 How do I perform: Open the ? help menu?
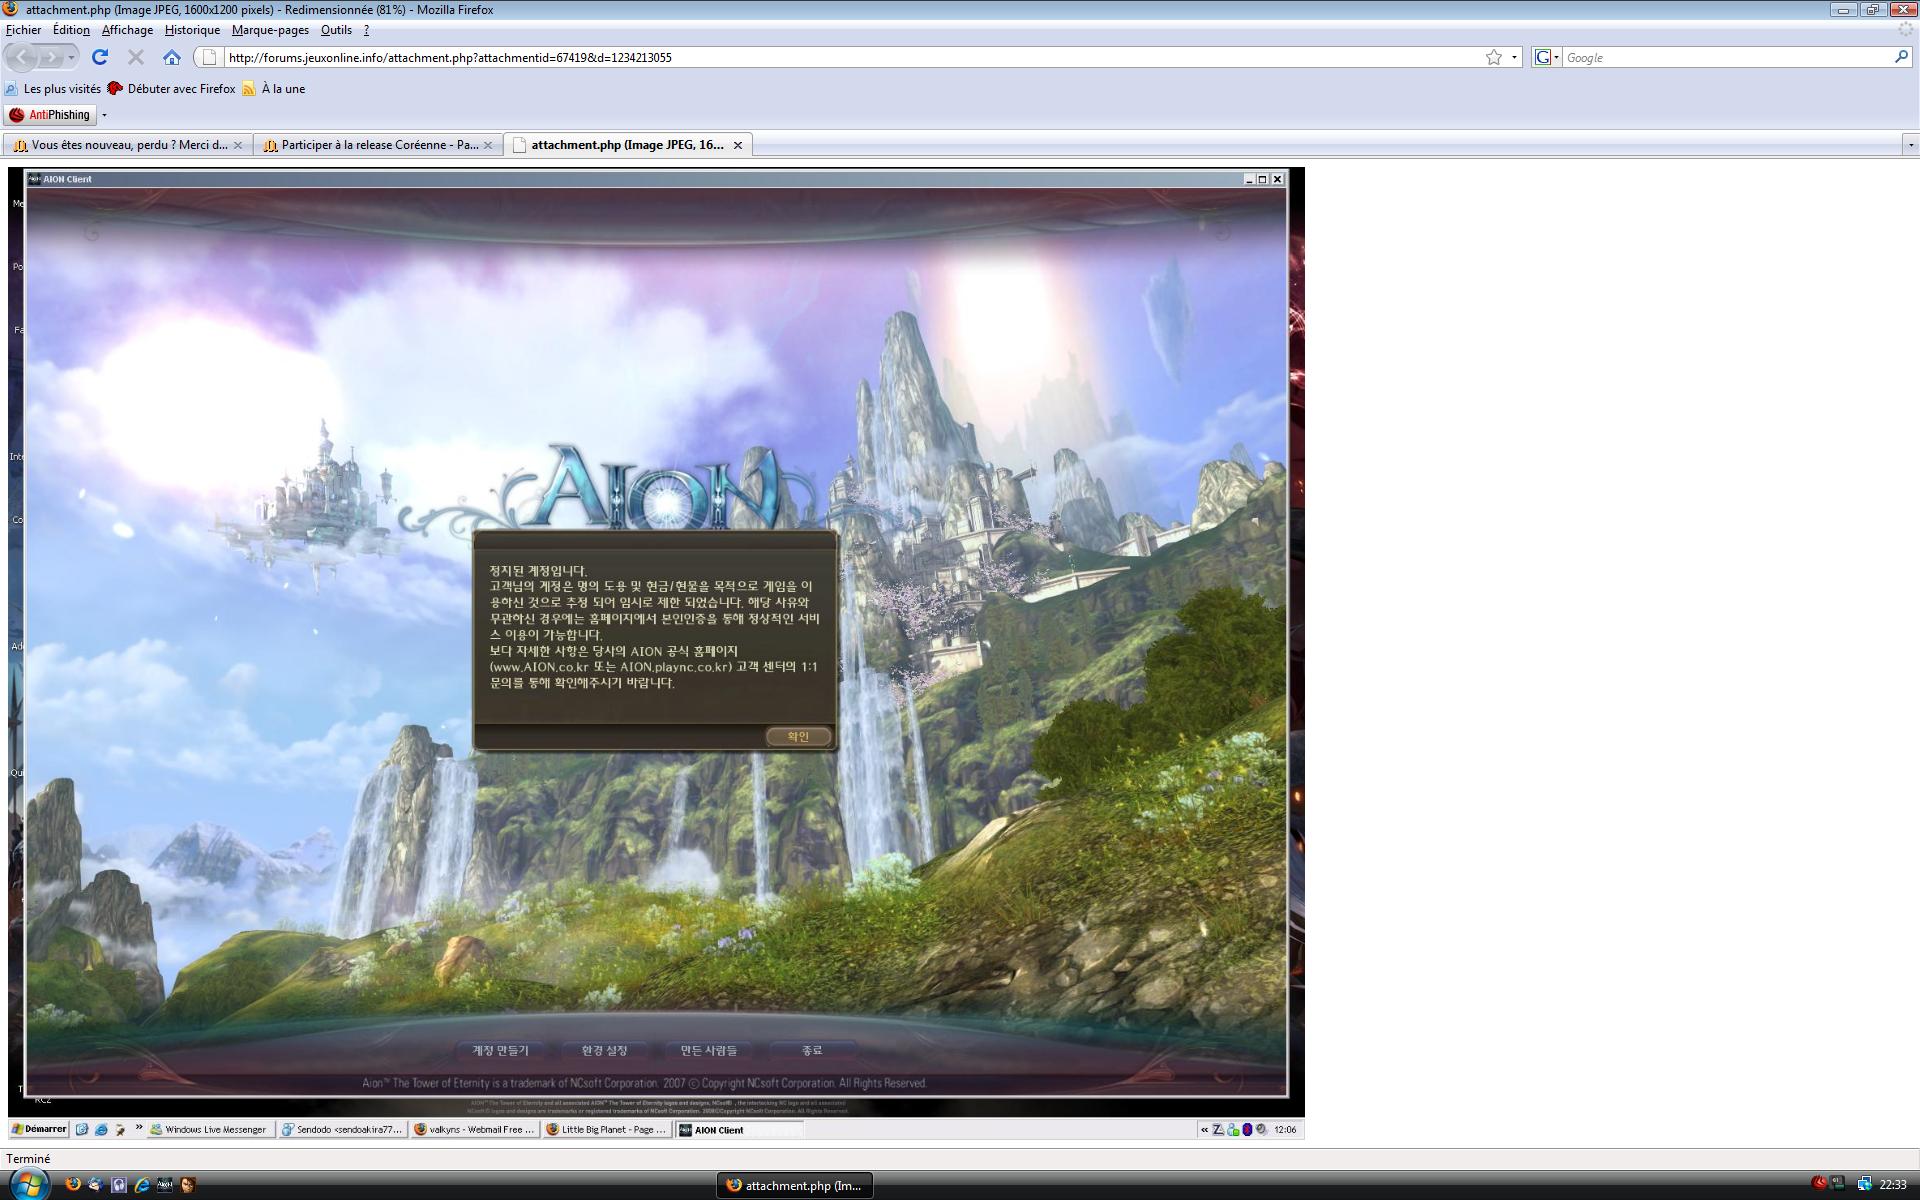click(366, 30)
